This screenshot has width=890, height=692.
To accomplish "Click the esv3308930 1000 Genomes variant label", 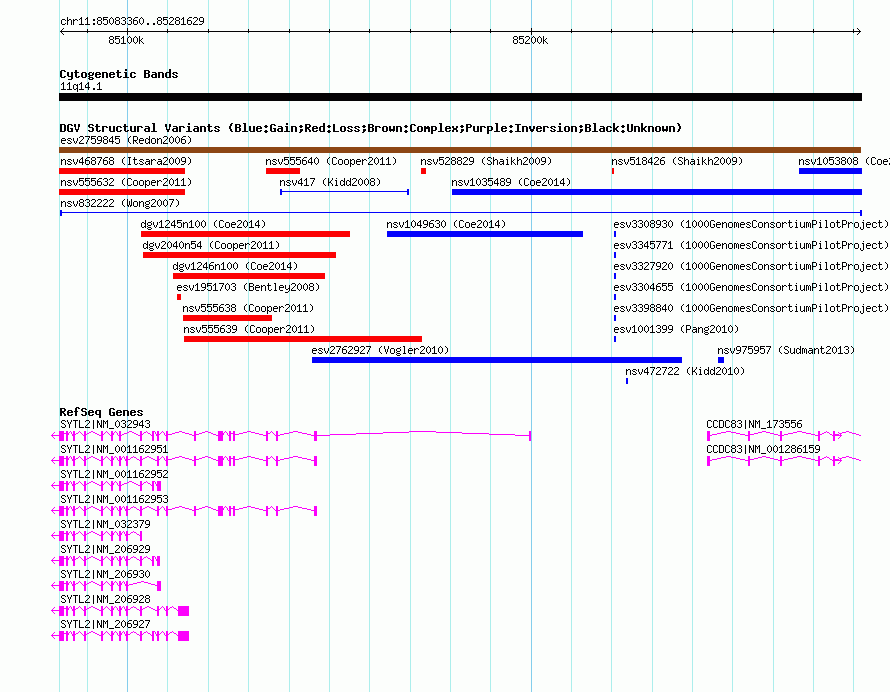I will coord(751,224).
